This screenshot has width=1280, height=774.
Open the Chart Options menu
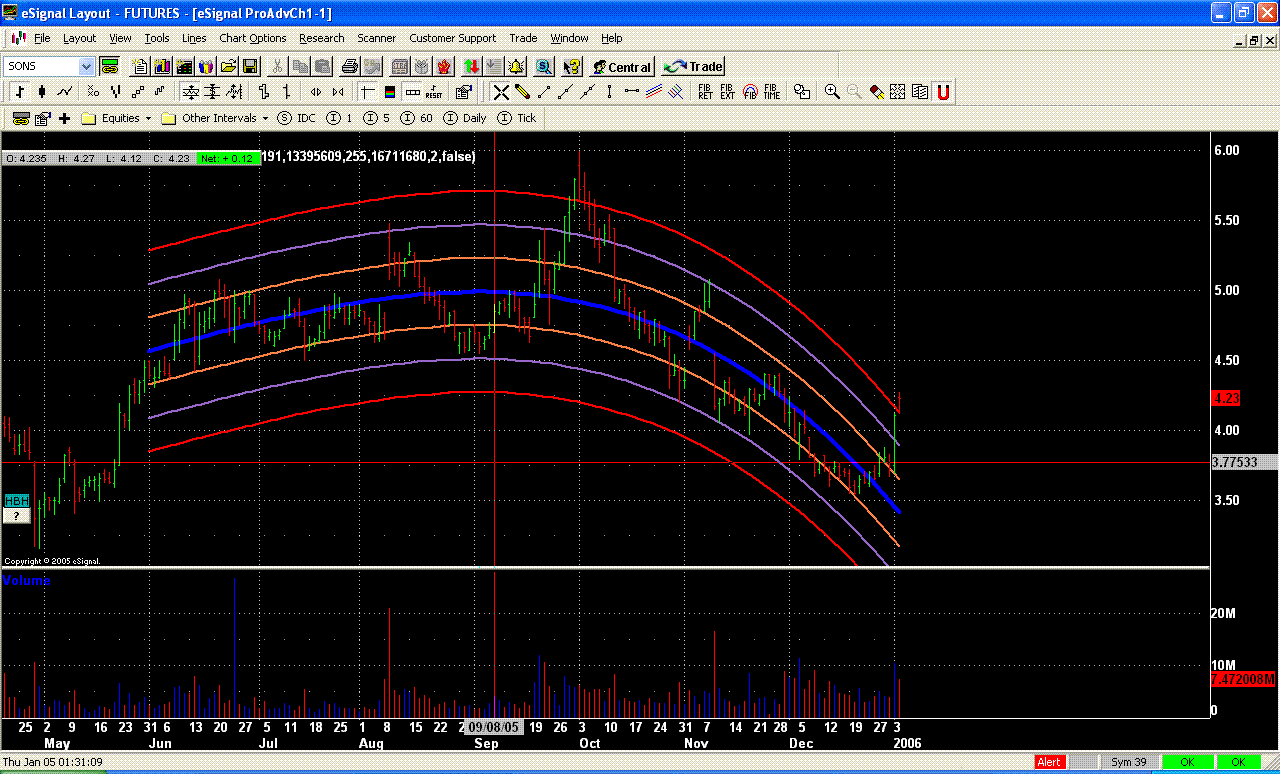pos(252,38)
